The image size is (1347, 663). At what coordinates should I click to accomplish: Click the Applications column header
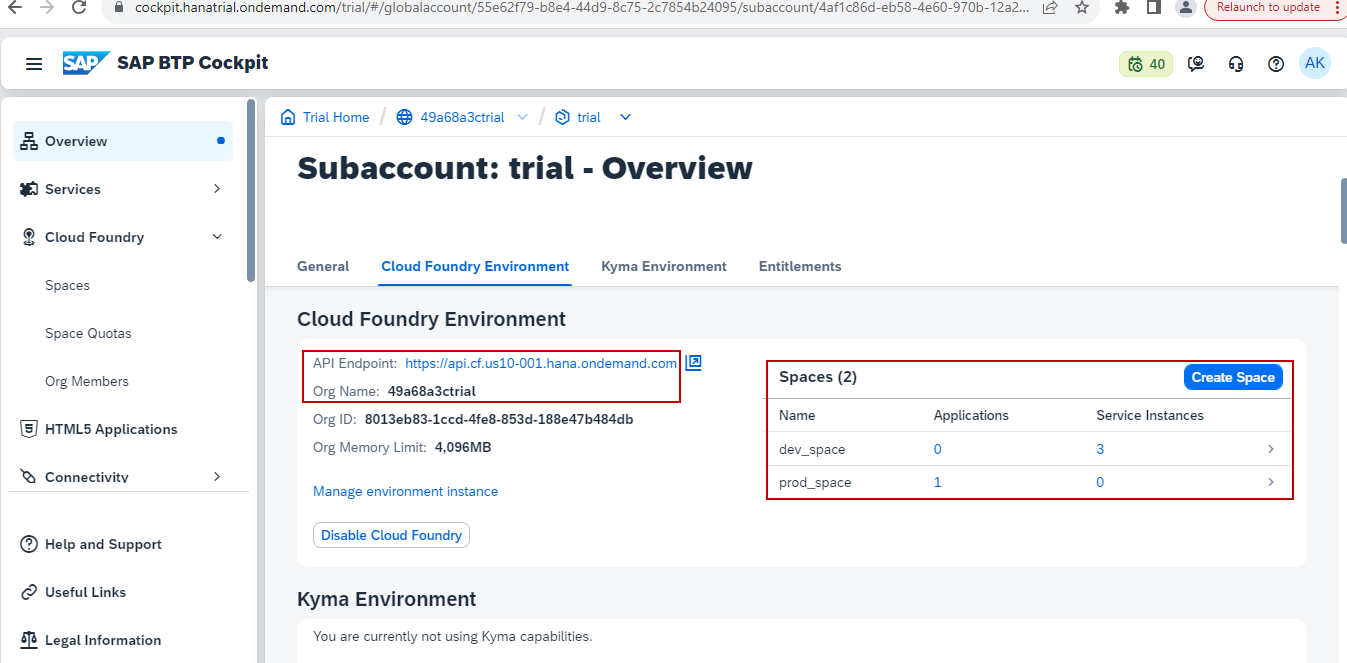point(971,415)
